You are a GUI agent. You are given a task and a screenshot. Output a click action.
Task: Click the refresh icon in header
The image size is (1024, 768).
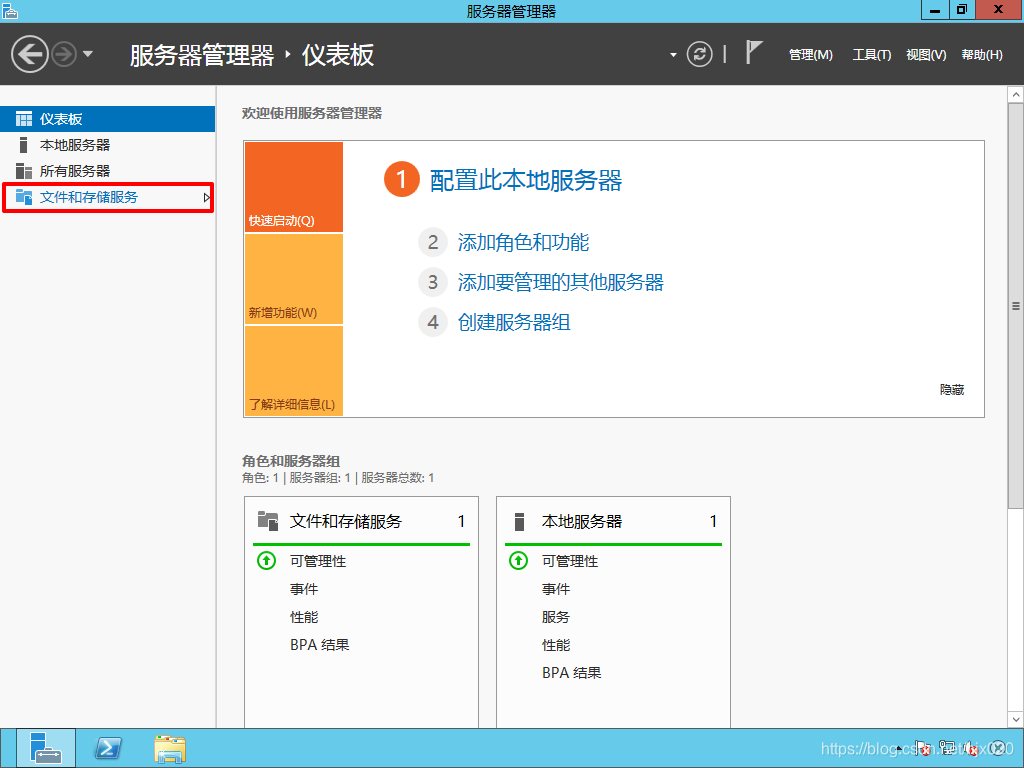[x=699, y=54]
